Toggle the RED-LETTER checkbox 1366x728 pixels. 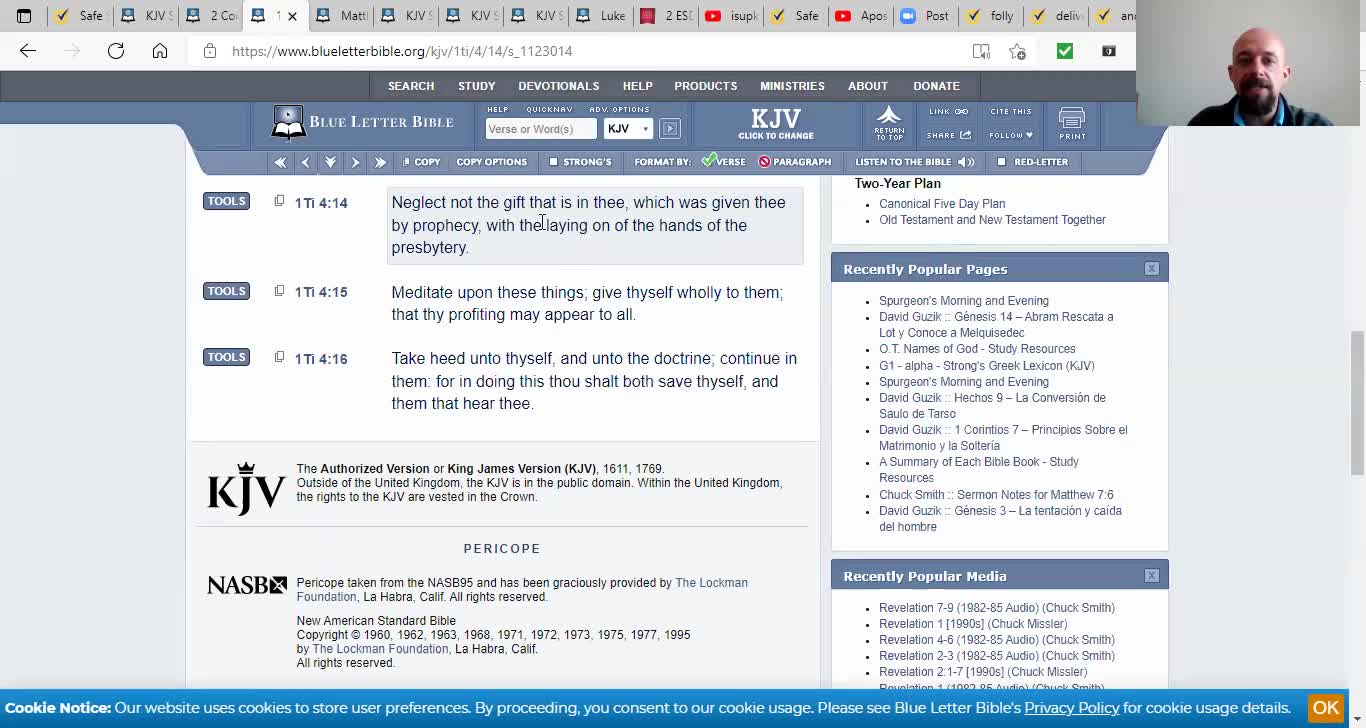1001,162
